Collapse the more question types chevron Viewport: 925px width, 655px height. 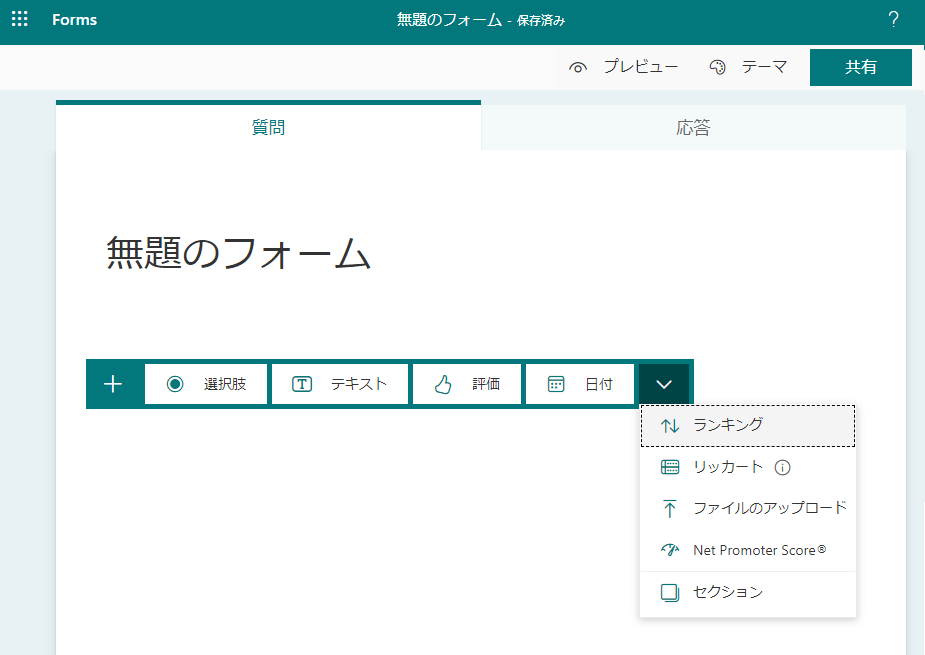pyautogui.click(x=664, y=384)
